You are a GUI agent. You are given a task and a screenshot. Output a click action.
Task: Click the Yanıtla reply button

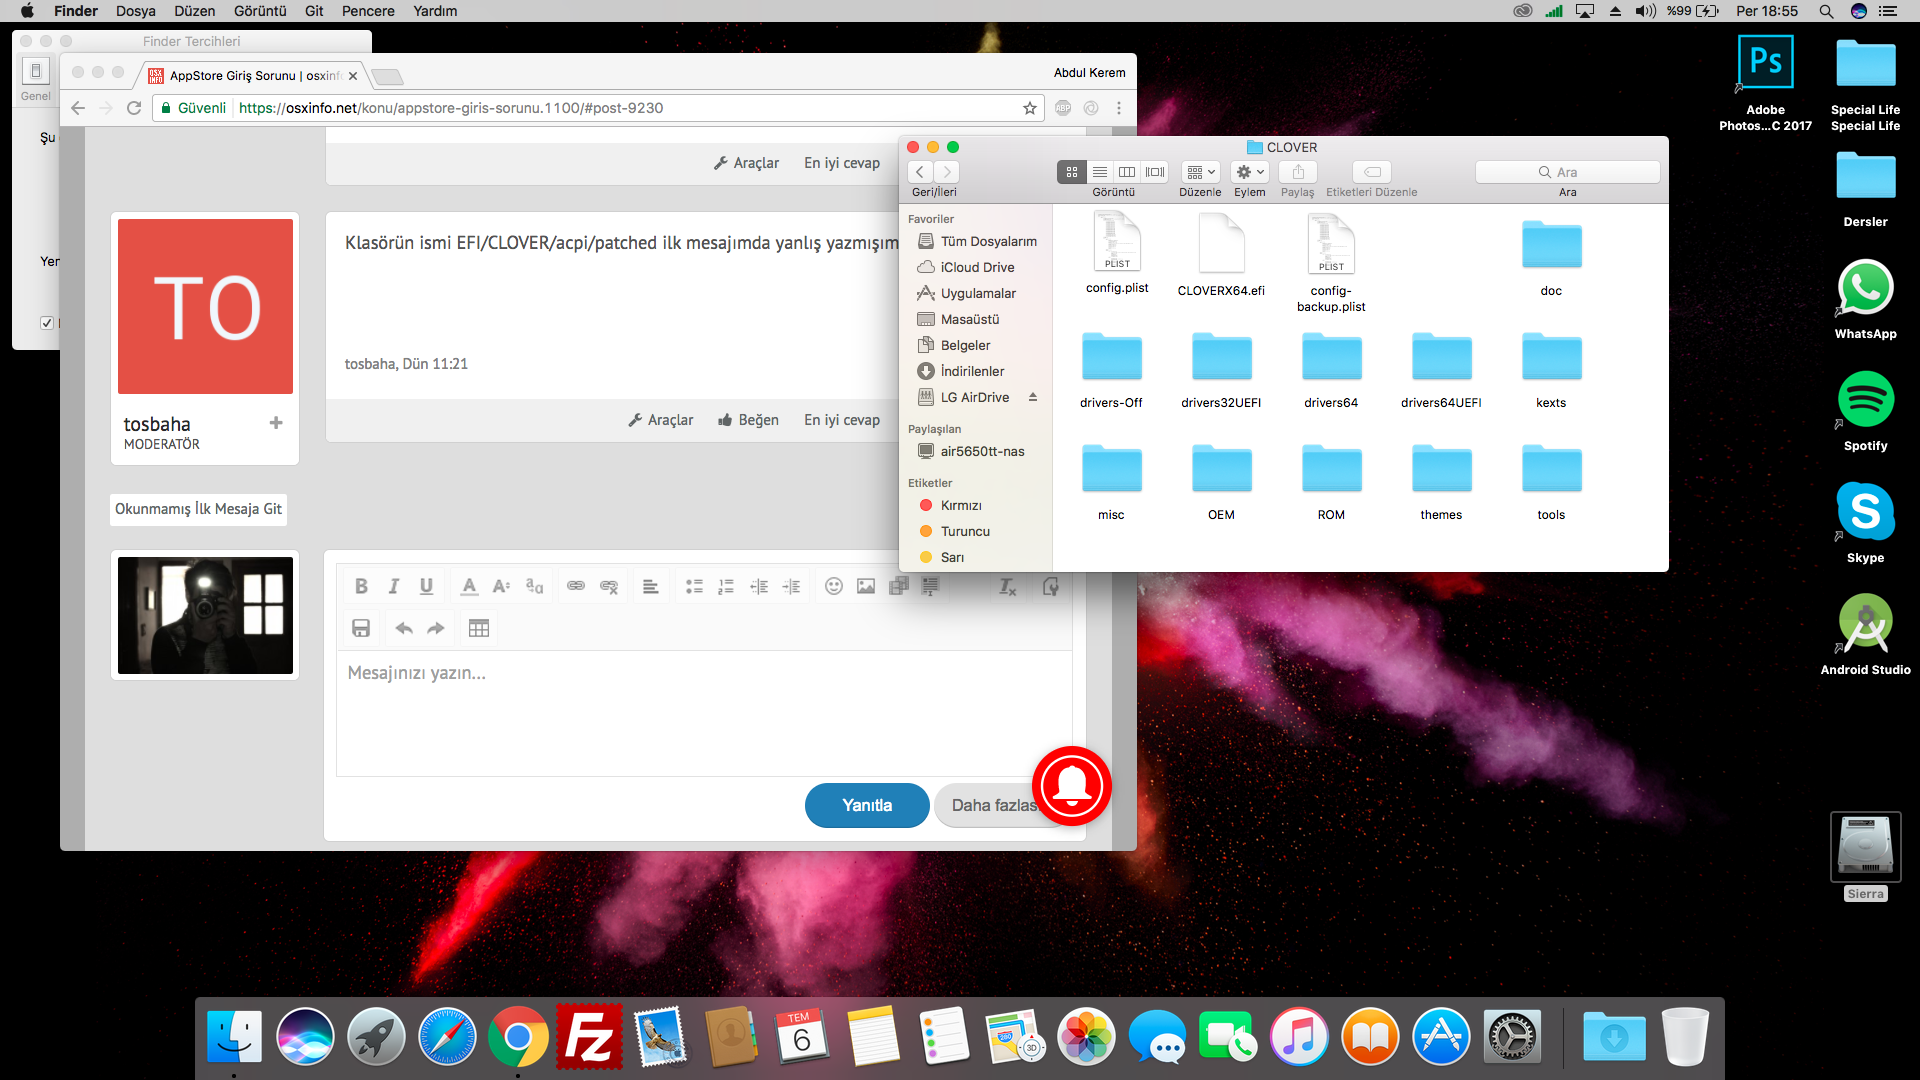[x=867, y=805]
